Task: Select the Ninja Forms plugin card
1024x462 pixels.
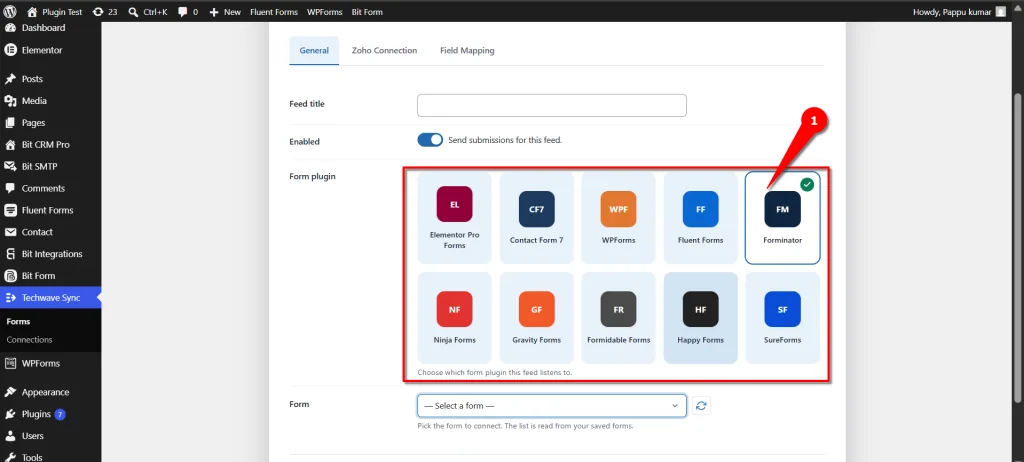Action: 455,318
